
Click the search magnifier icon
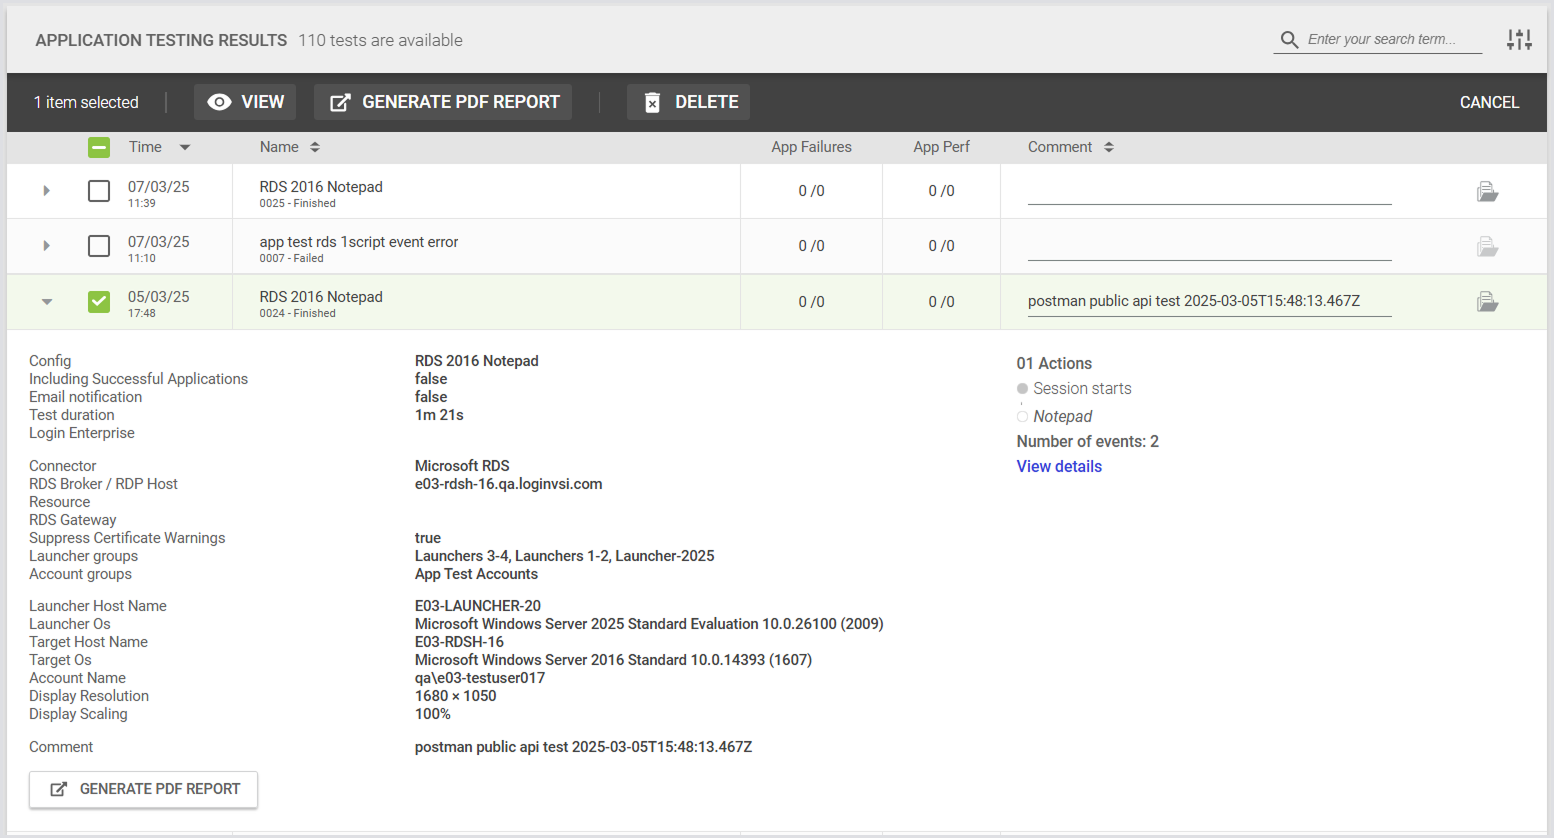(x=1289, y=40)
